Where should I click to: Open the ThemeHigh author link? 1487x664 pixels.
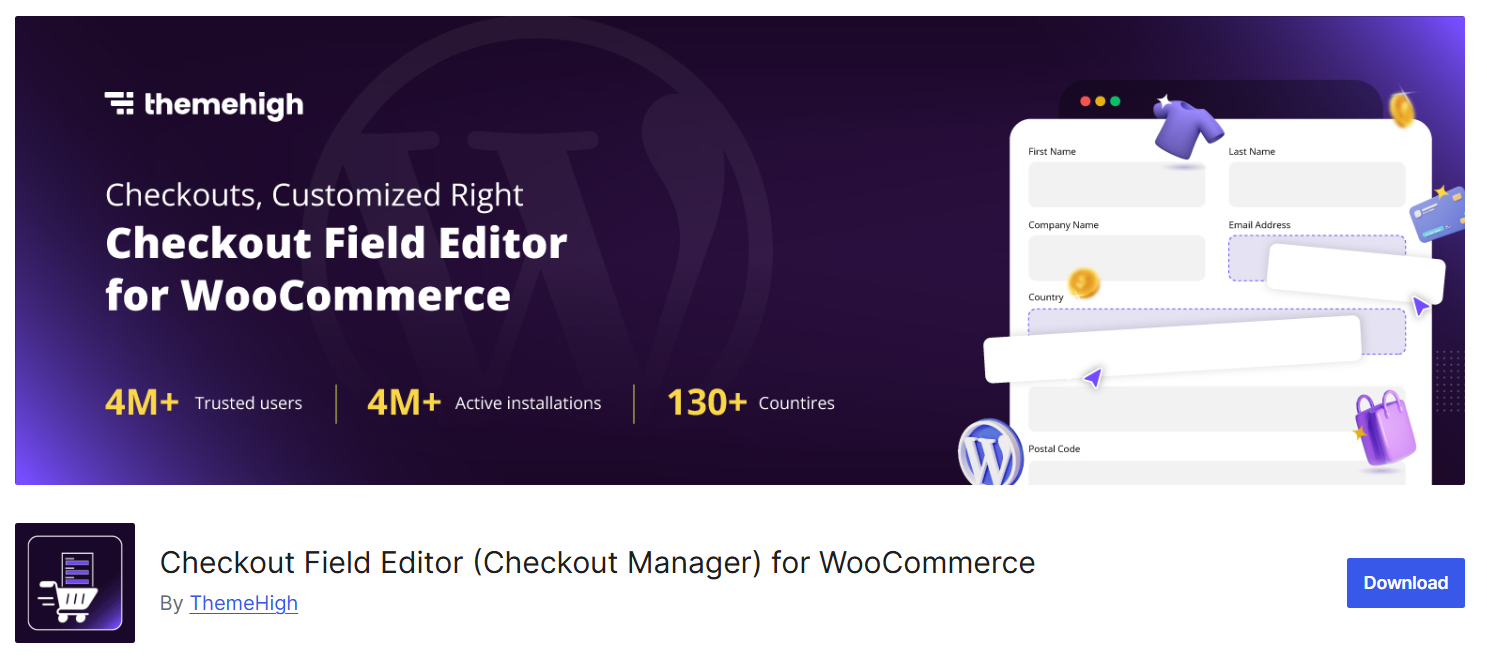[243, 603]
